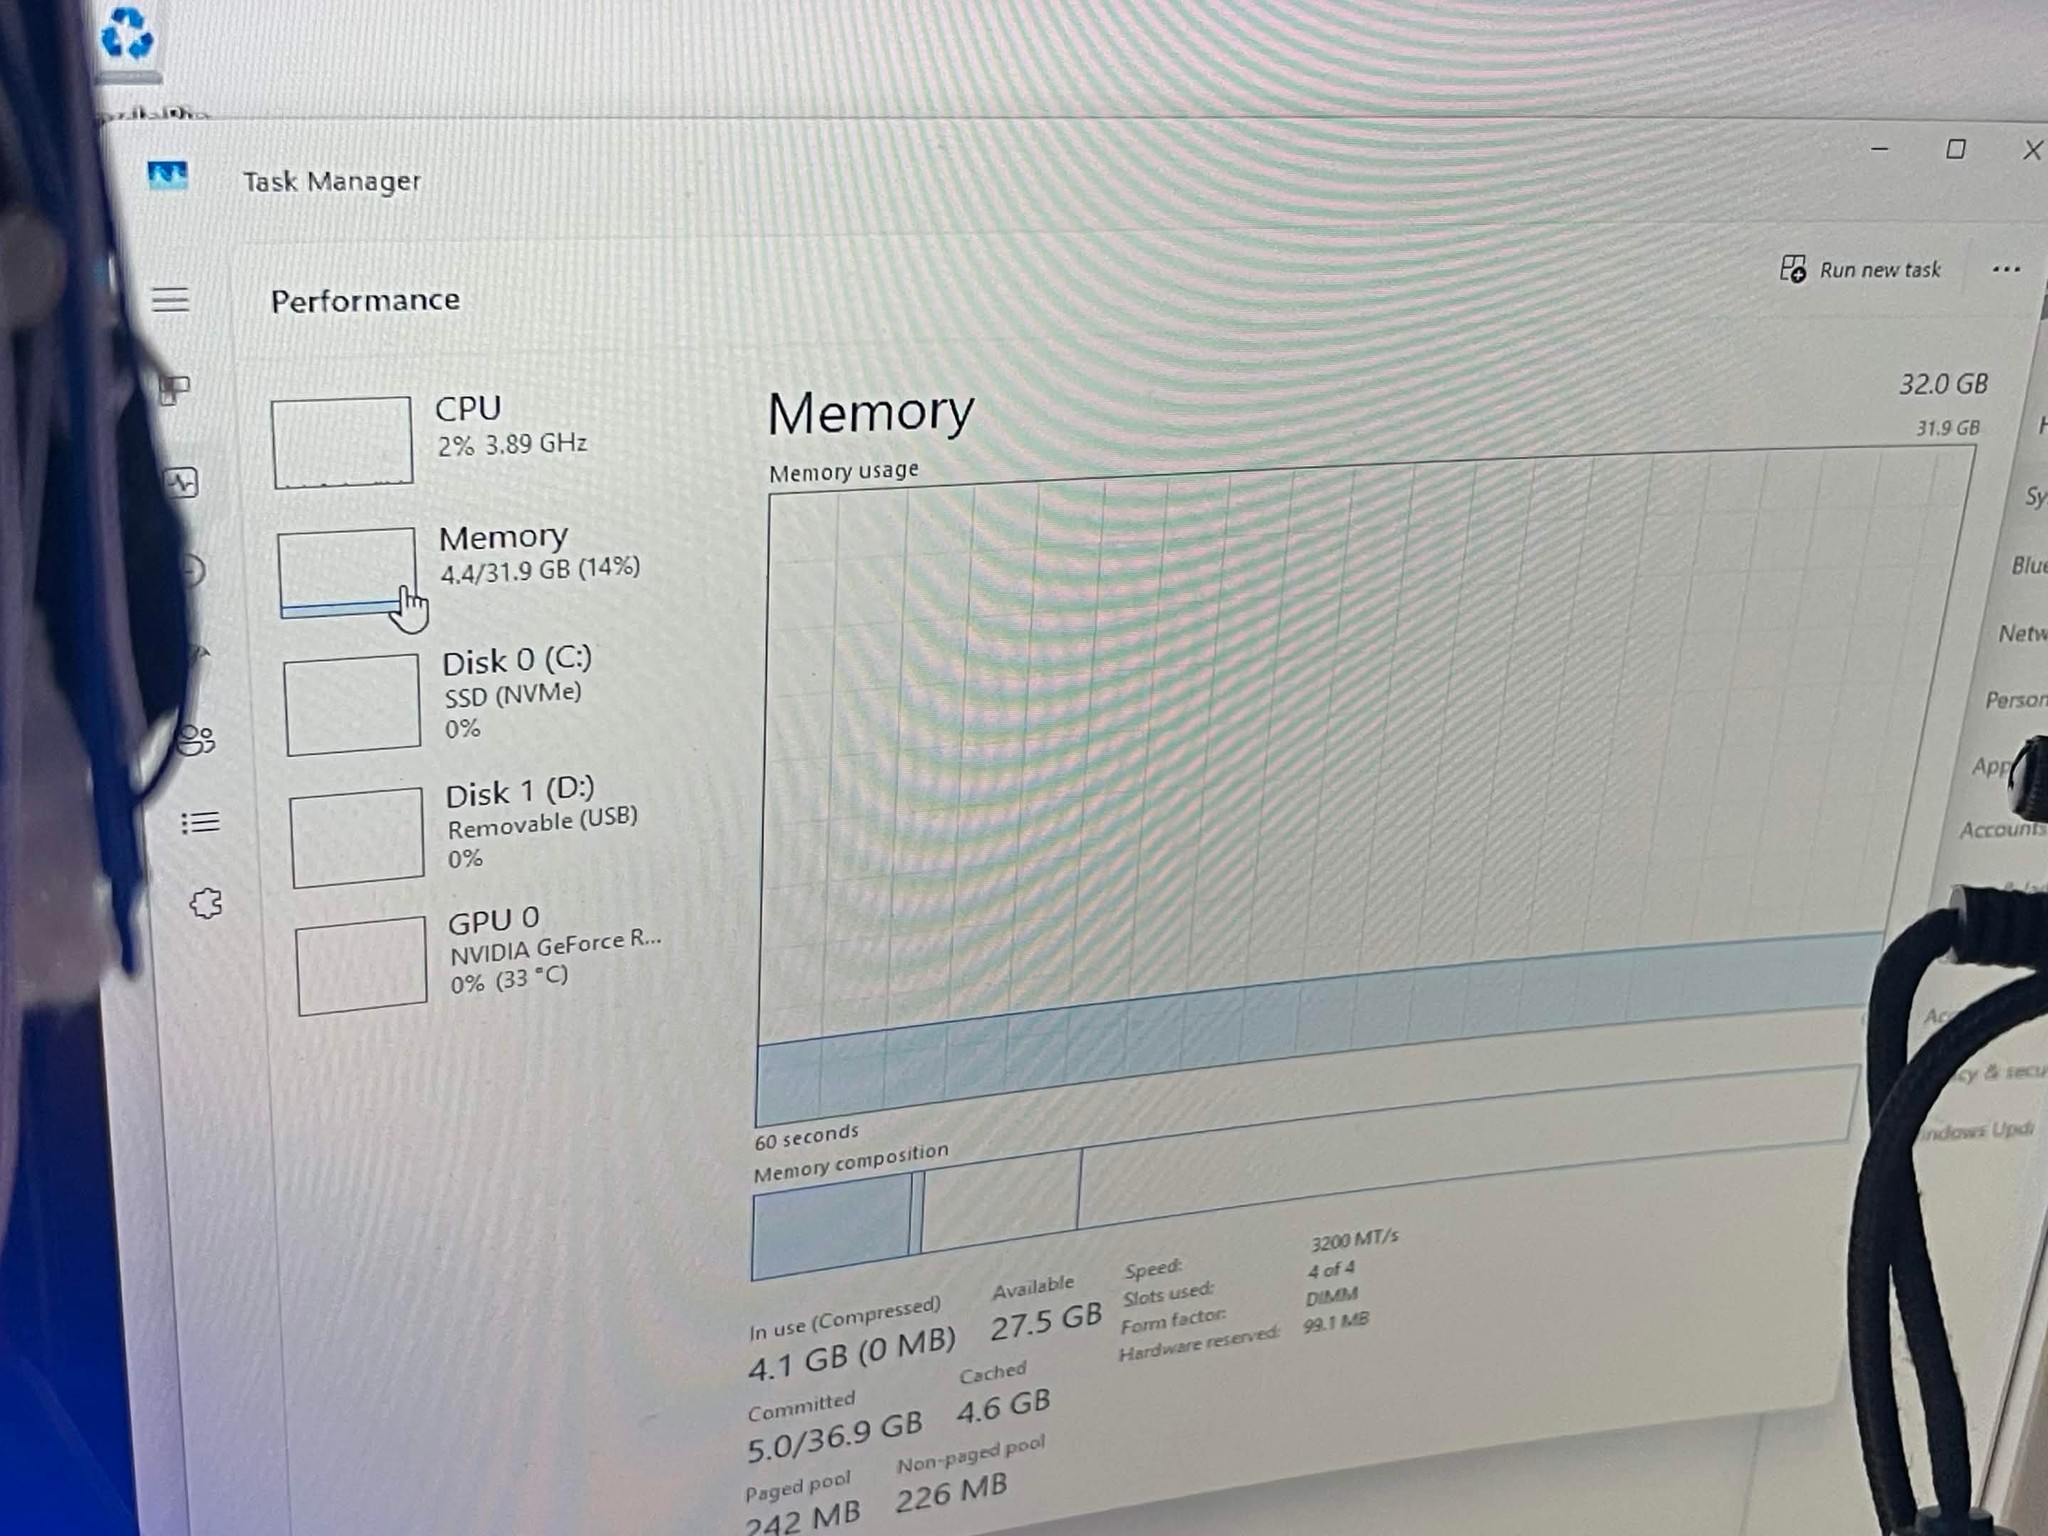Image resolution: width=2048 pixels, height=1536 pixels.
Task: Click the Disk 0 mini graph thumbnail
Action: [x=352, y=704]
